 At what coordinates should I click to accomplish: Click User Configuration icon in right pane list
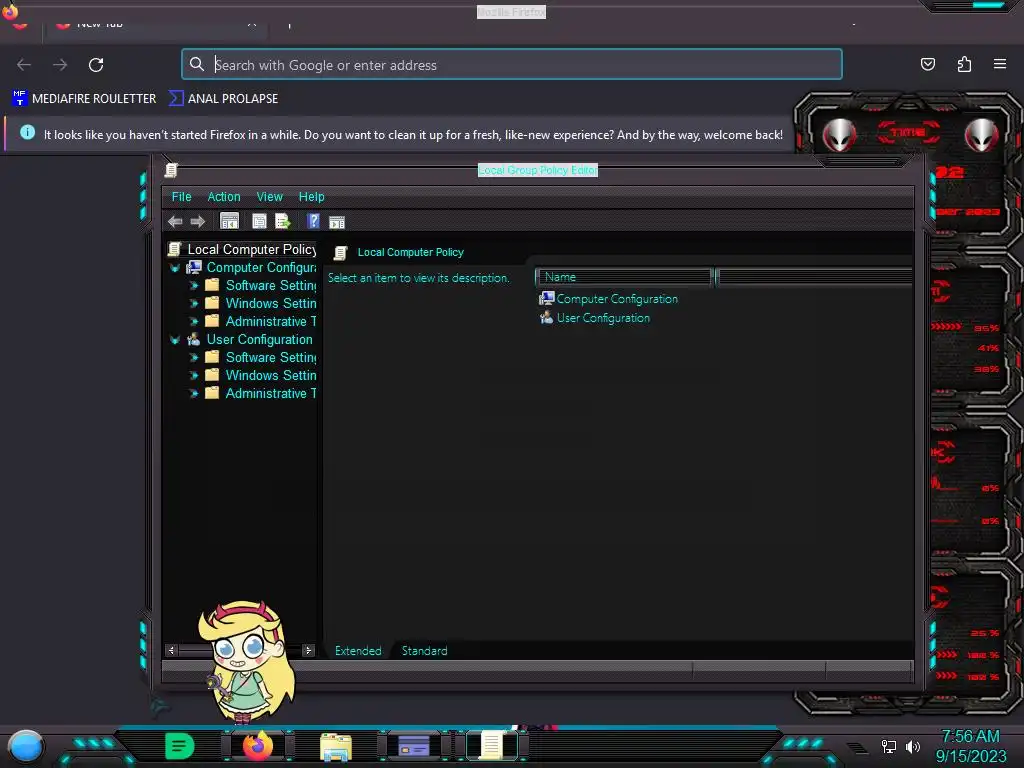pyautogui.click(x=547, y=317)
